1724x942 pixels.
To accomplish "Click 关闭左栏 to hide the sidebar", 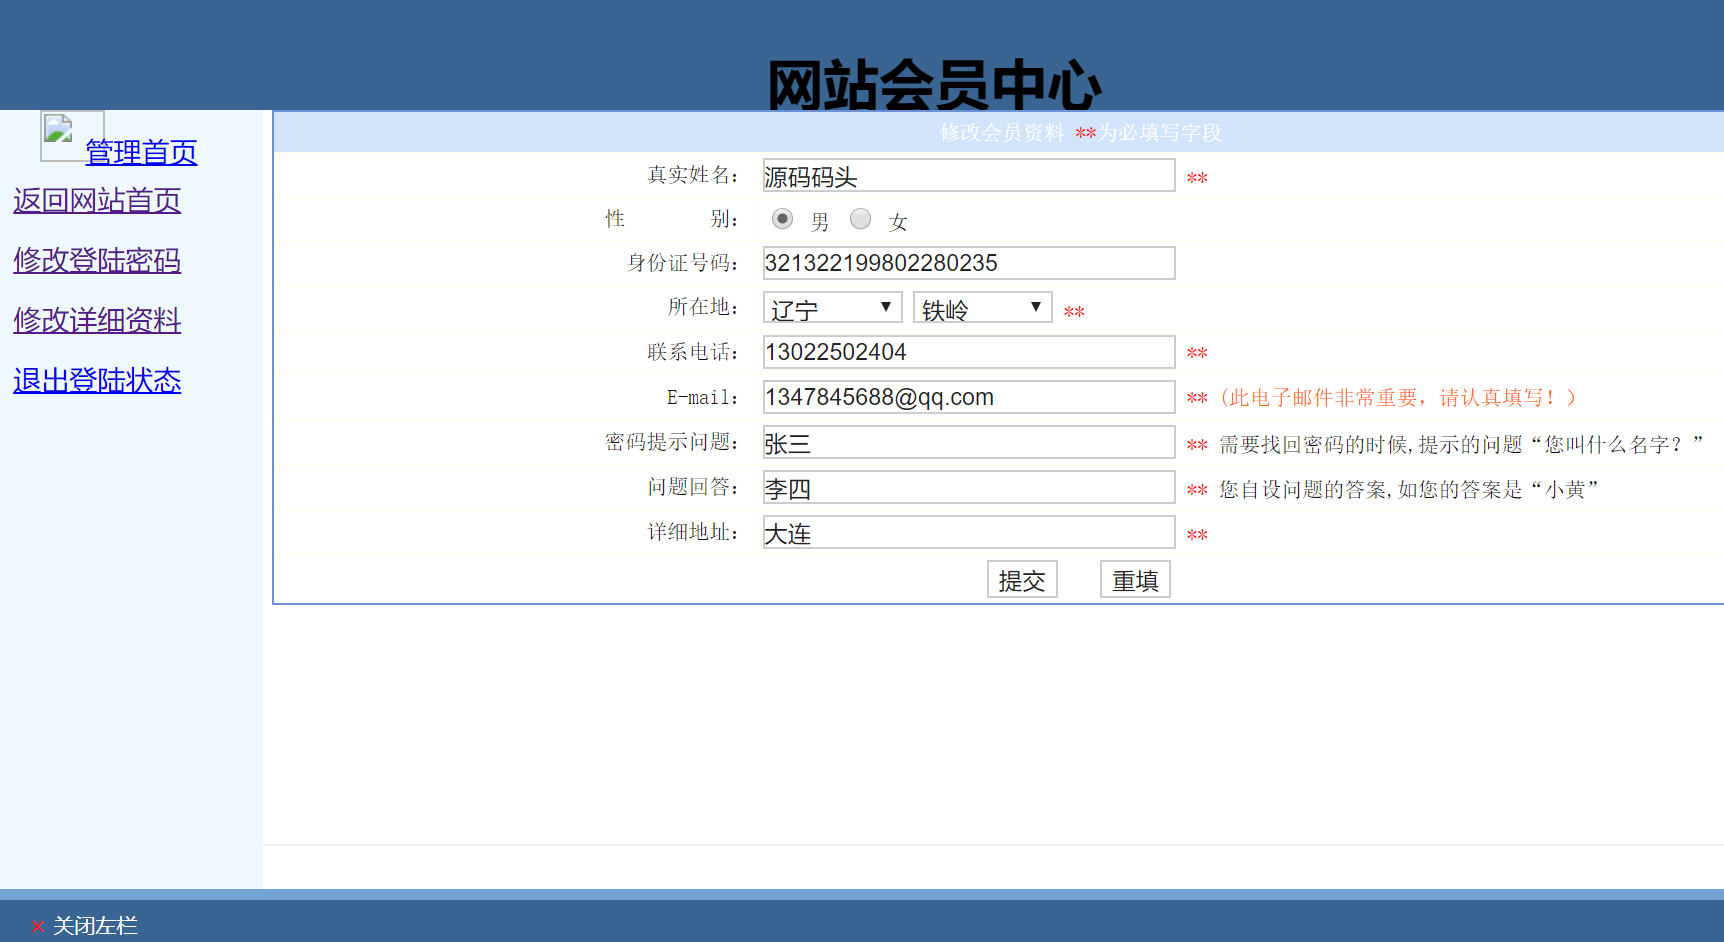I will click(95, 926).
